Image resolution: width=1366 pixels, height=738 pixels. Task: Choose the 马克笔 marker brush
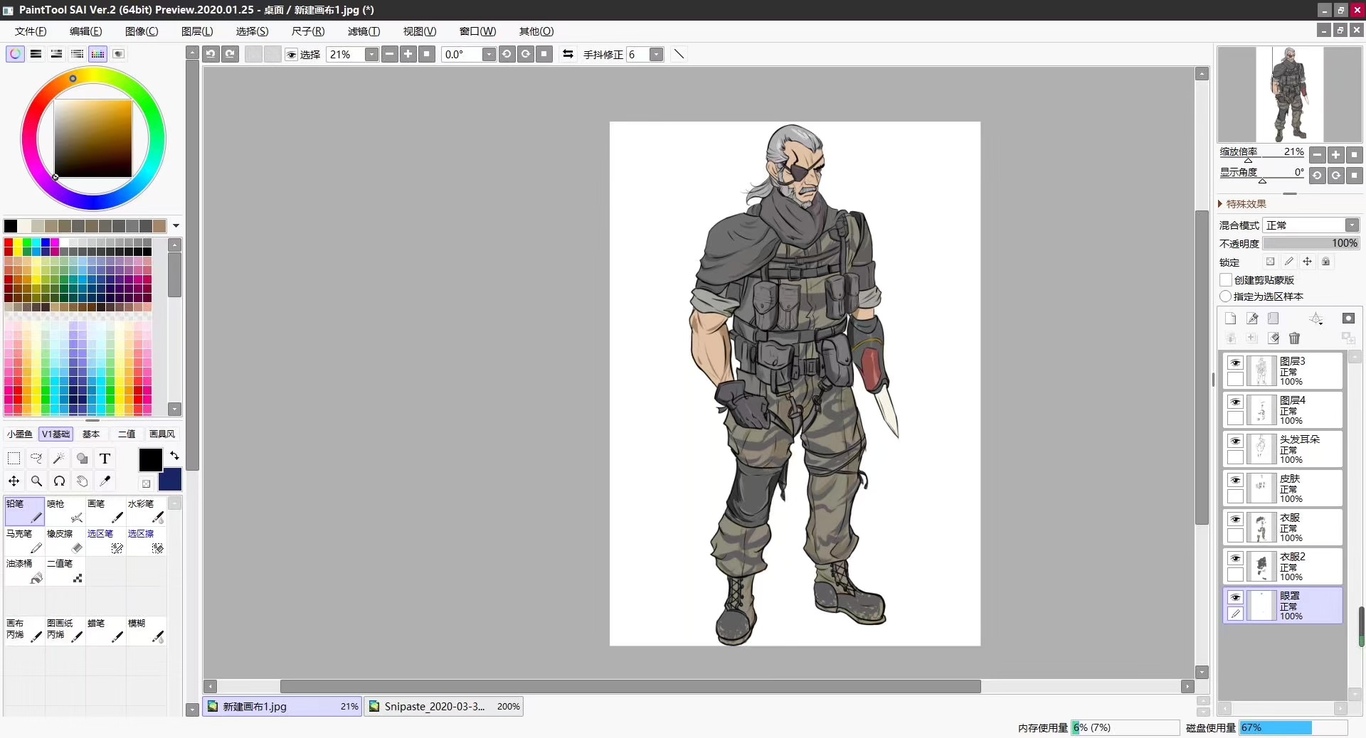tap(24, 541)
